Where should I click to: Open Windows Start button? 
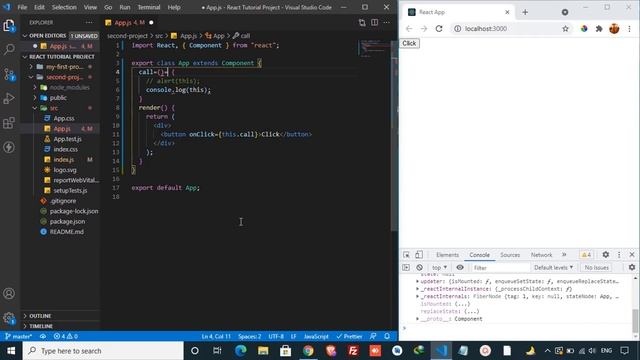[11, 351]
